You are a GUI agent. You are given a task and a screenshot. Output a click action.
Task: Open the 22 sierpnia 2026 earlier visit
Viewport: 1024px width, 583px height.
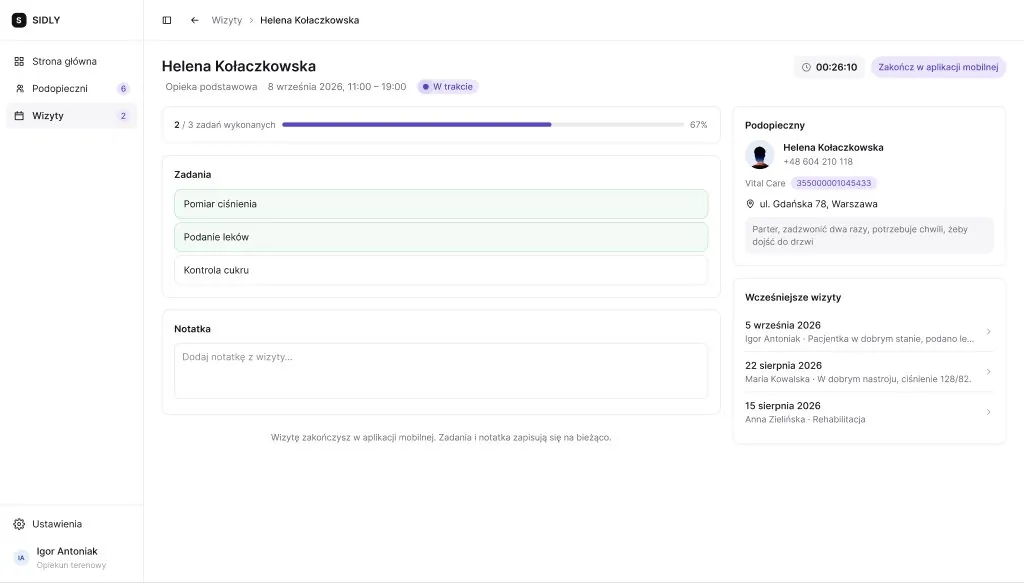(x=869, y=372)
